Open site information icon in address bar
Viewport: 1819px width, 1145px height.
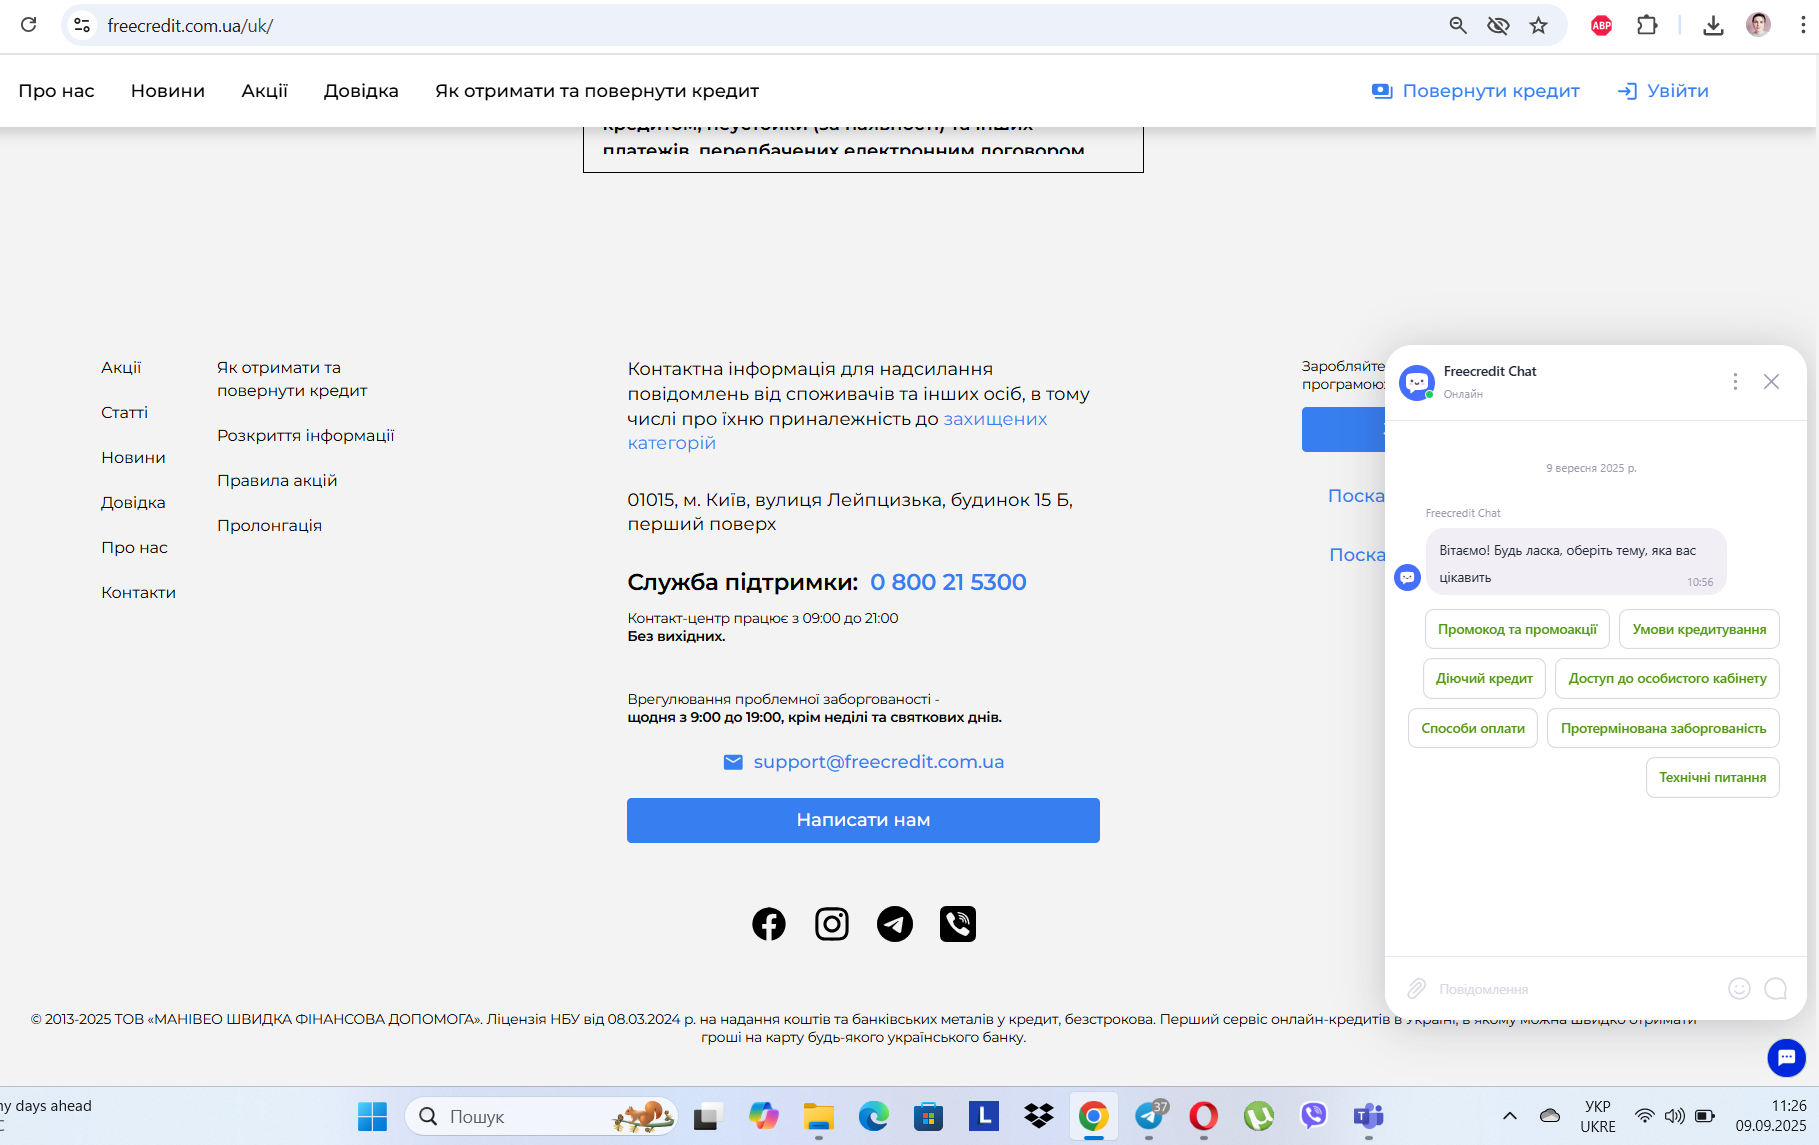[x=82, y=25]
